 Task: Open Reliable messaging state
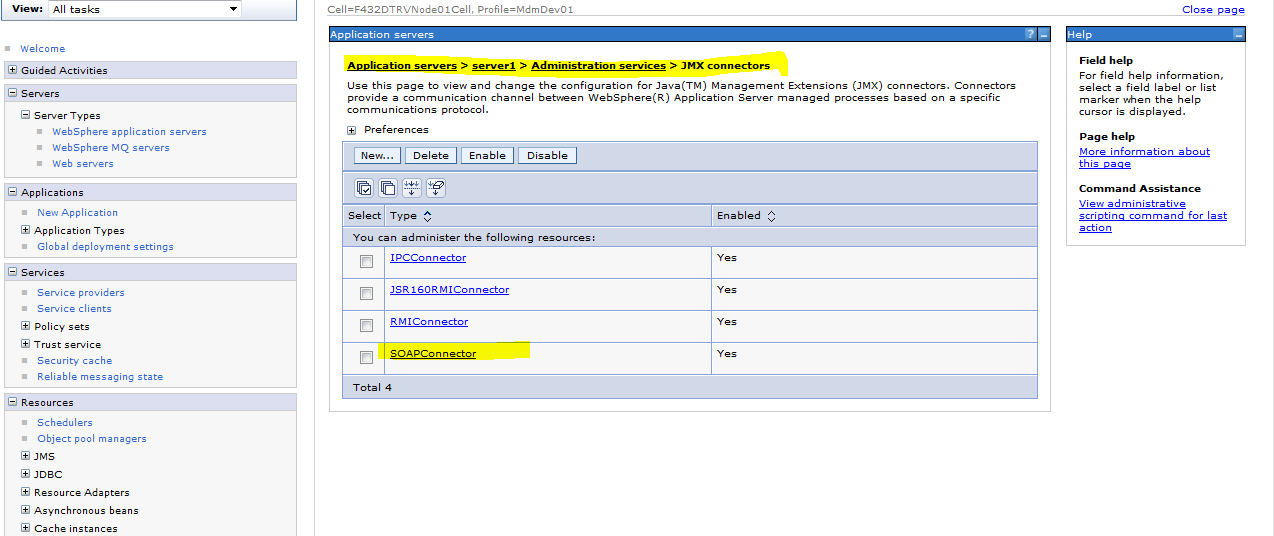click(100, 376)
